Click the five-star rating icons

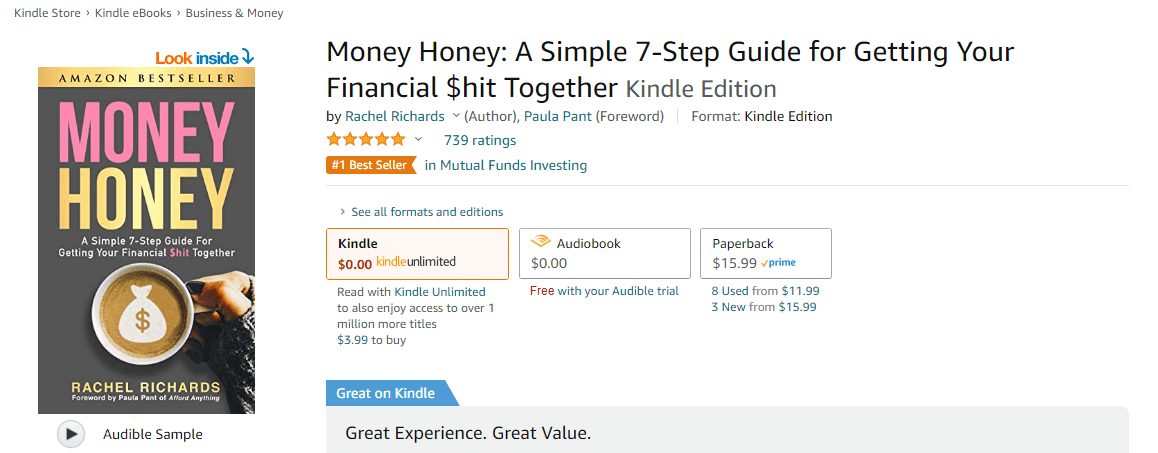[x=366, y=140]
